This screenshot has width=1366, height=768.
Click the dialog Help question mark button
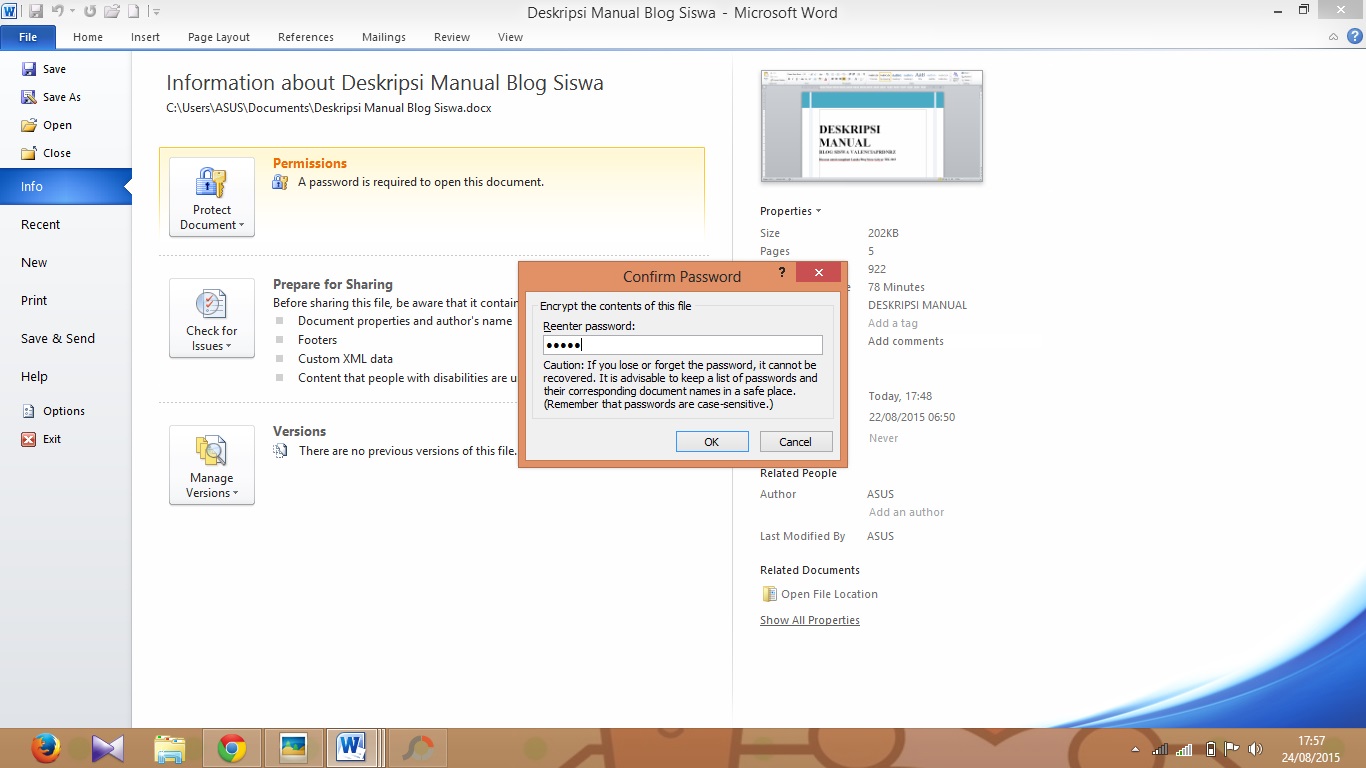coord(782,273)
